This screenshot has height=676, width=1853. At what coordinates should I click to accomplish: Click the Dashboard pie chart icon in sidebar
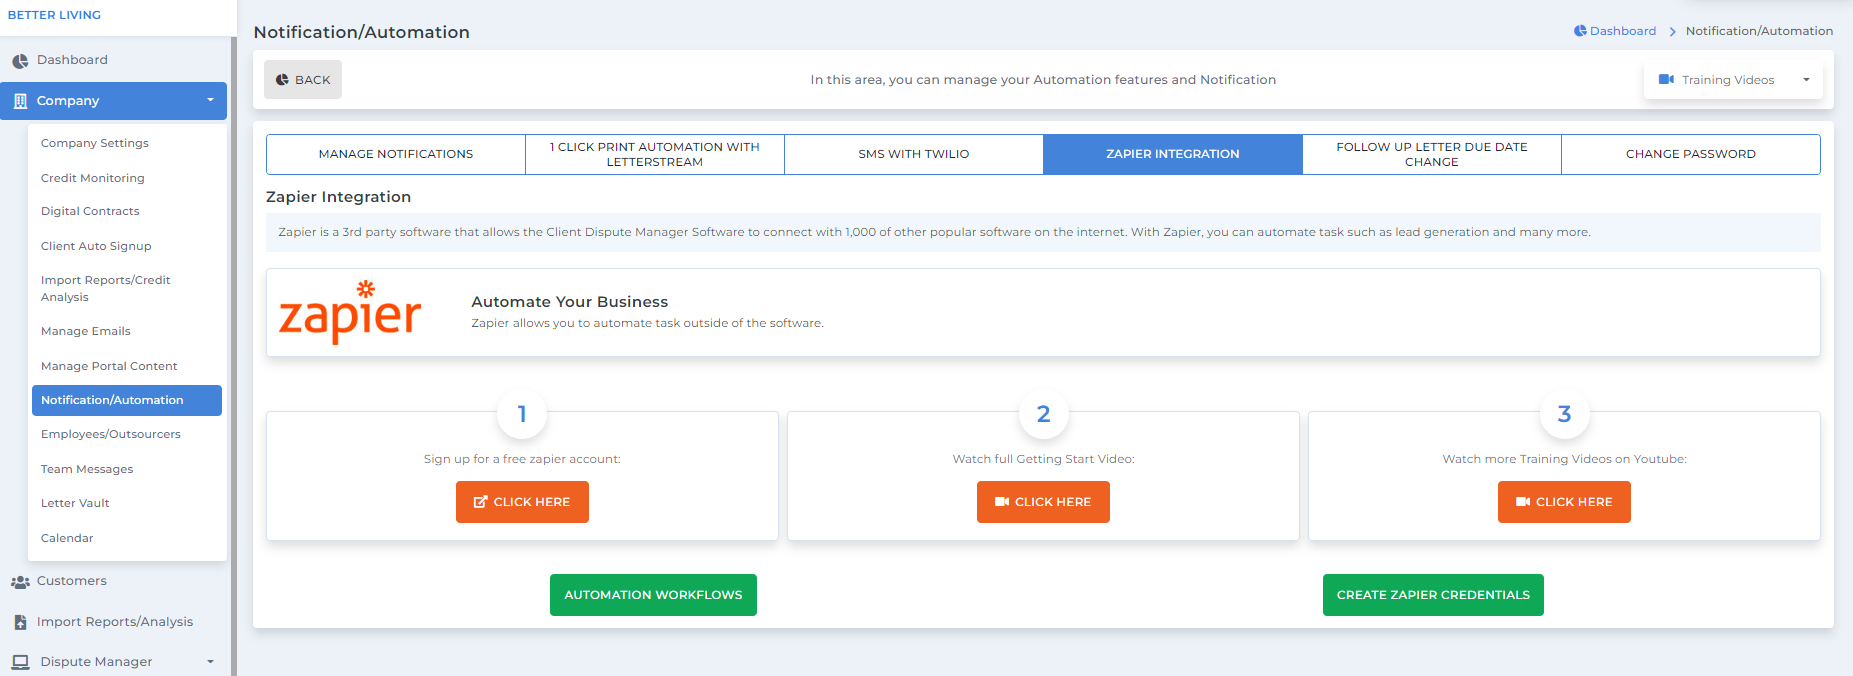[x=20, y=61]
